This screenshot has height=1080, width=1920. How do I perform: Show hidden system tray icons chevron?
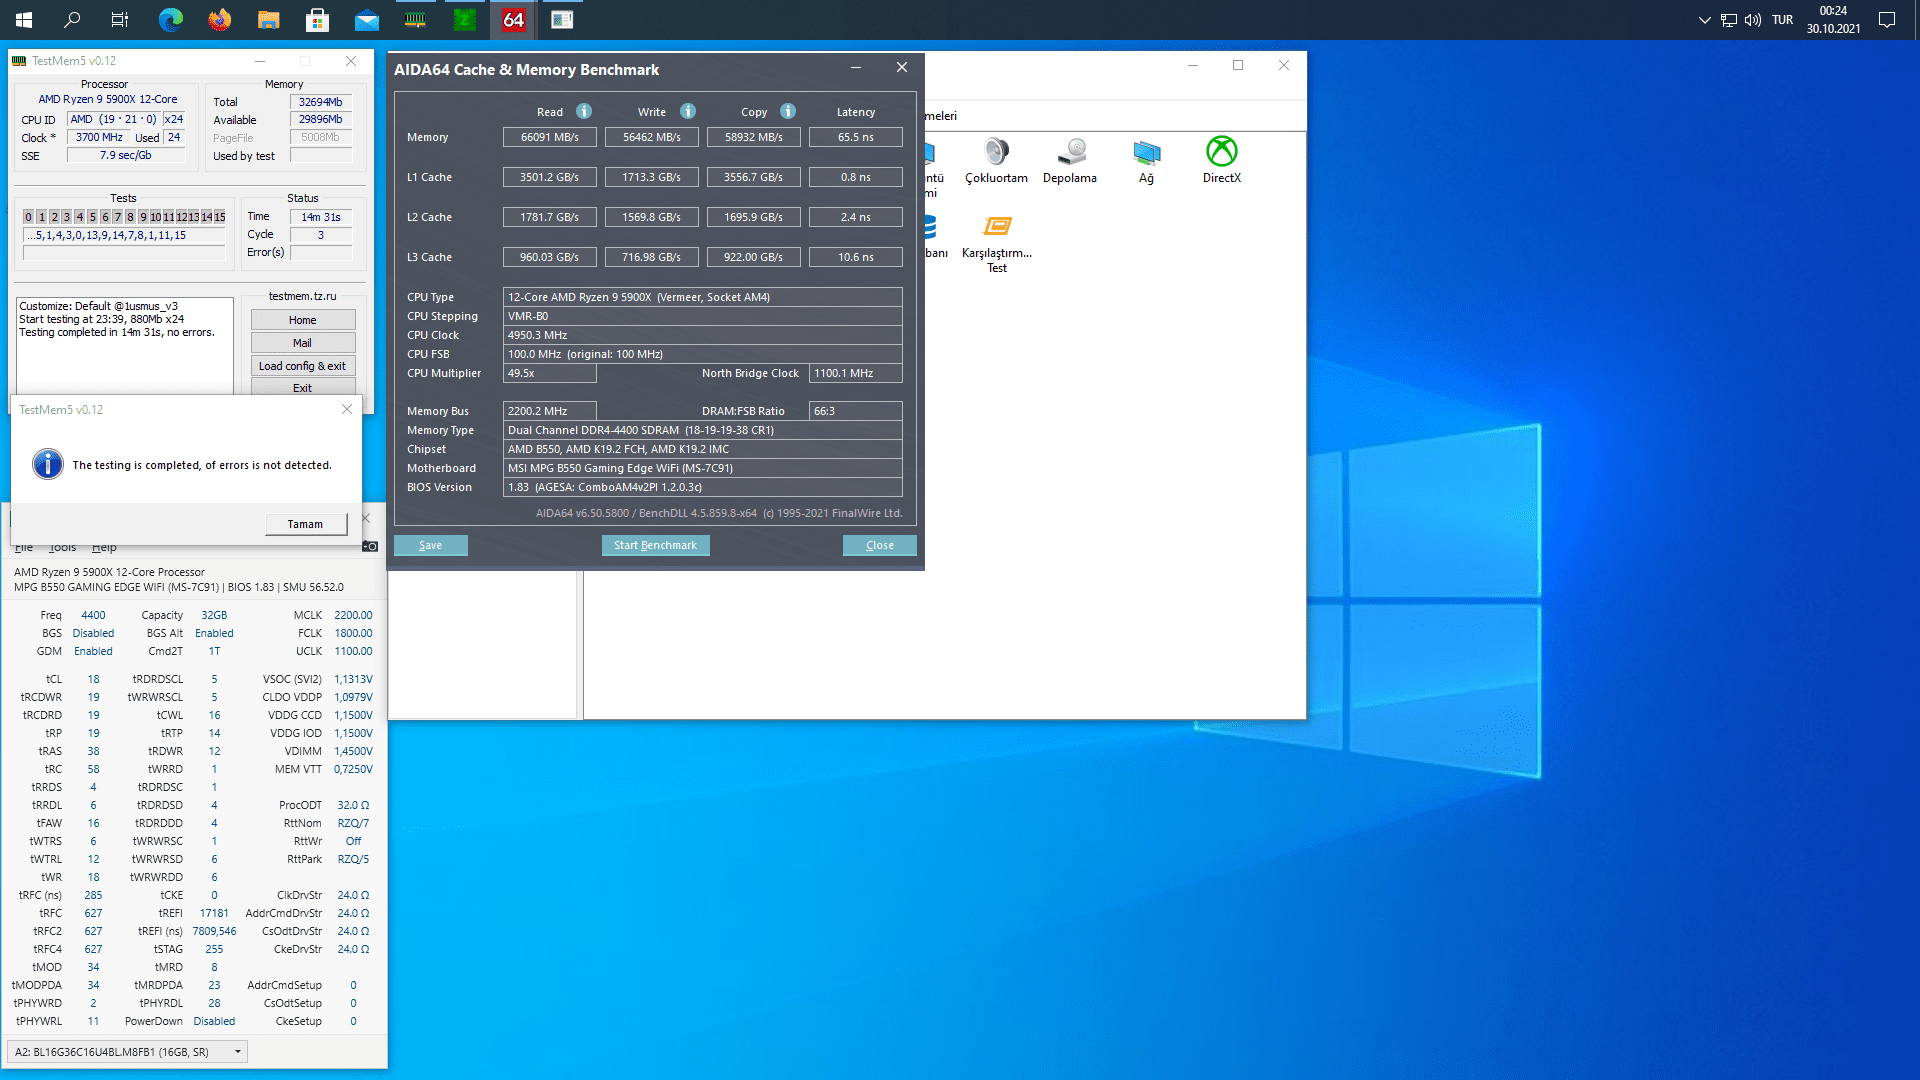[1704, 20]
